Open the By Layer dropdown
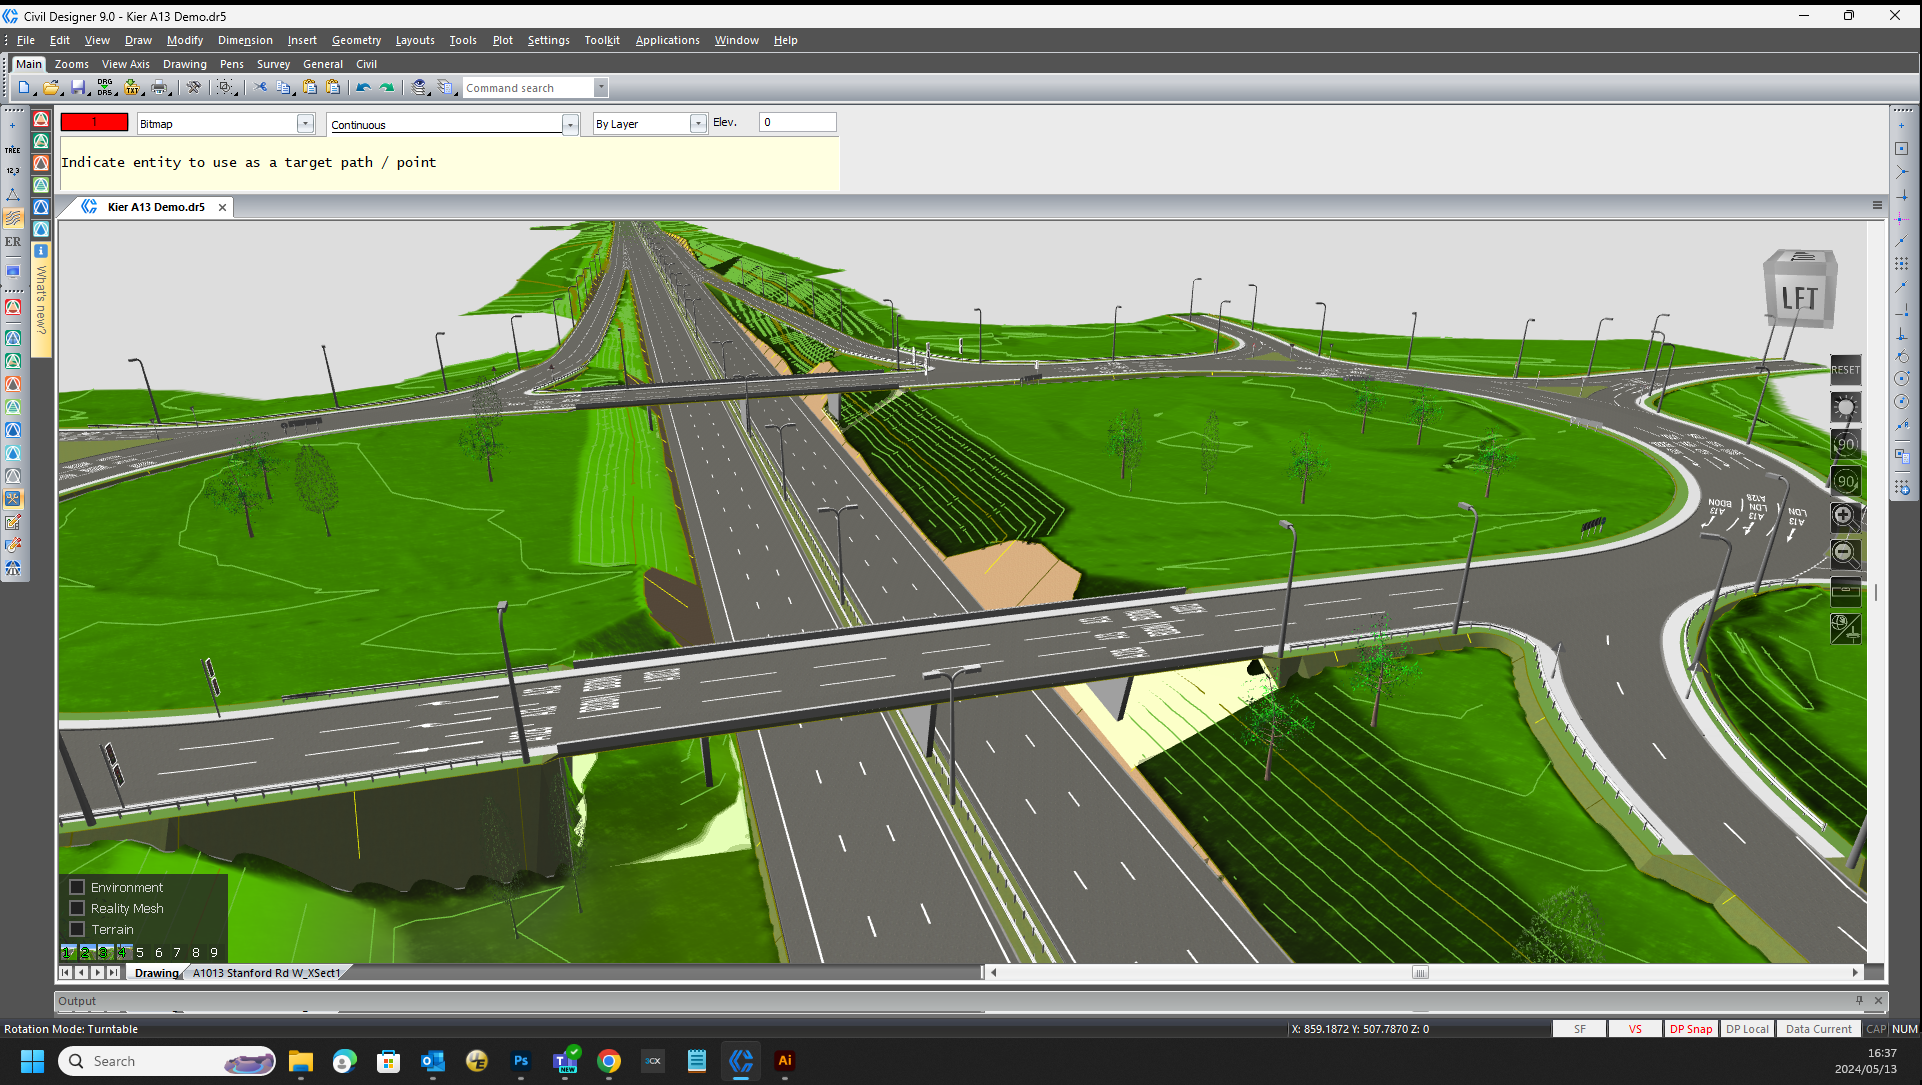Image resolution: width=1922 pixels, height=1085 pixels. click(698, 124)
